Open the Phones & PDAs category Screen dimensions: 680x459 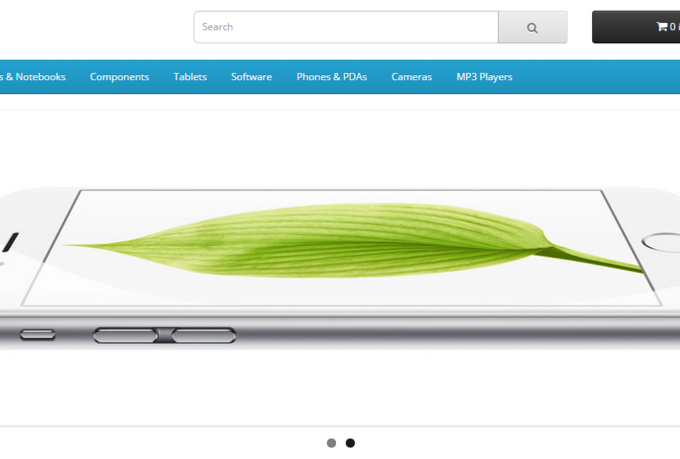coord(332,77)
